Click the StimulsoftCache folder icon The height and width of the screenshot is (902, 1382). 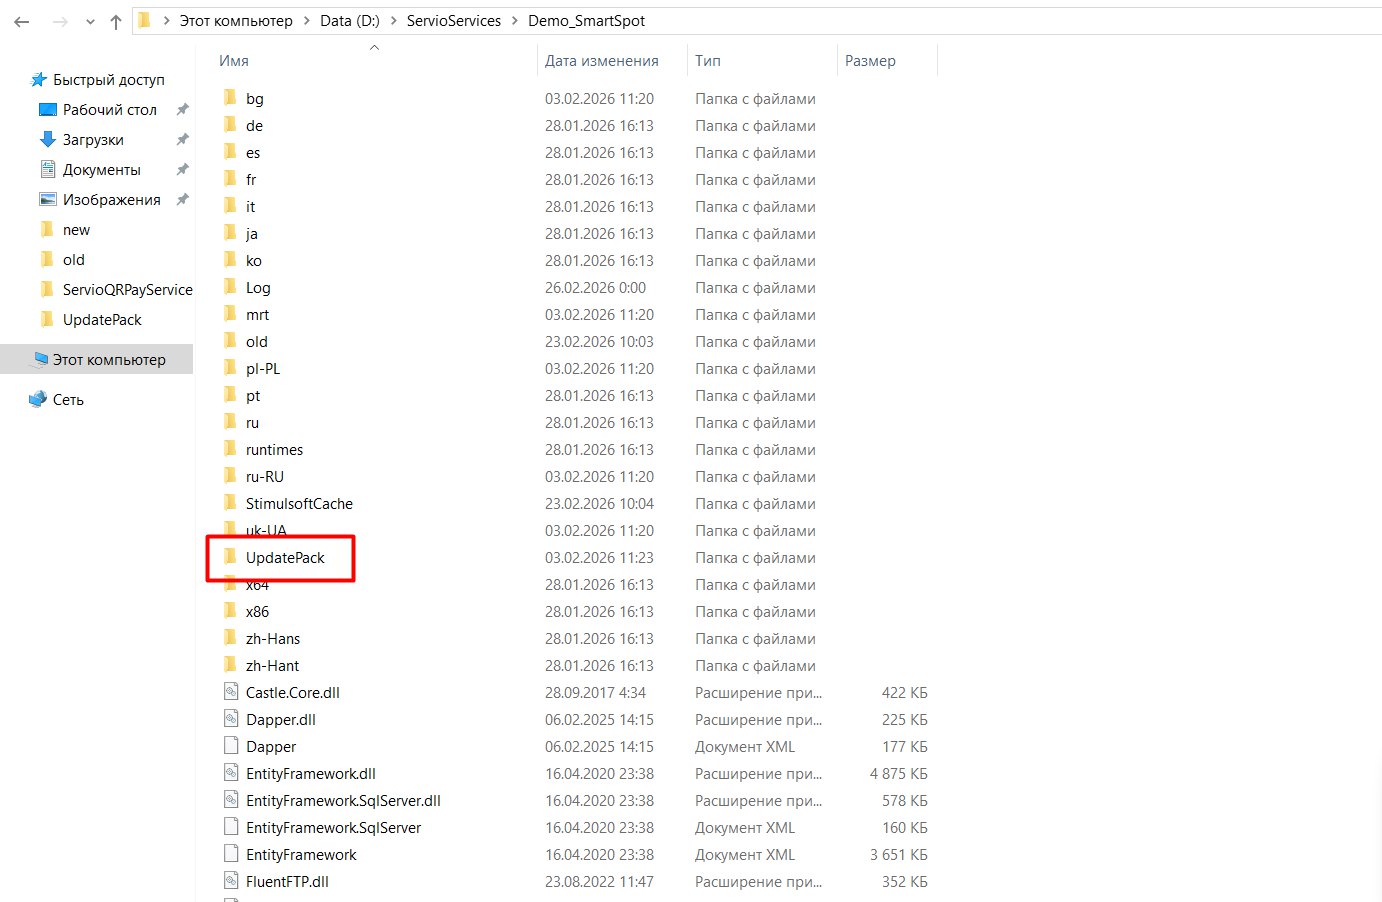231,503
